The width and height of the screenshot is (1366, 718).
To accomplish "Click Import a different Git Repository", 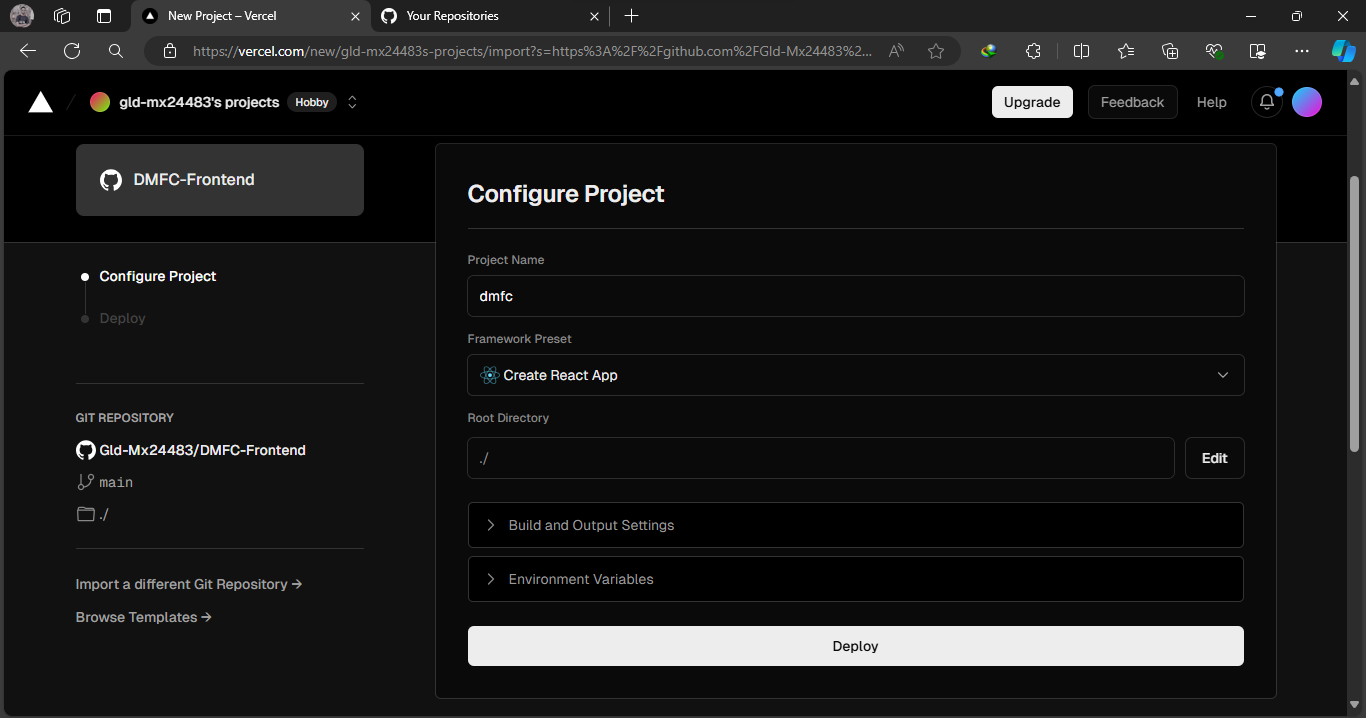I will click(x=188, y=584).
